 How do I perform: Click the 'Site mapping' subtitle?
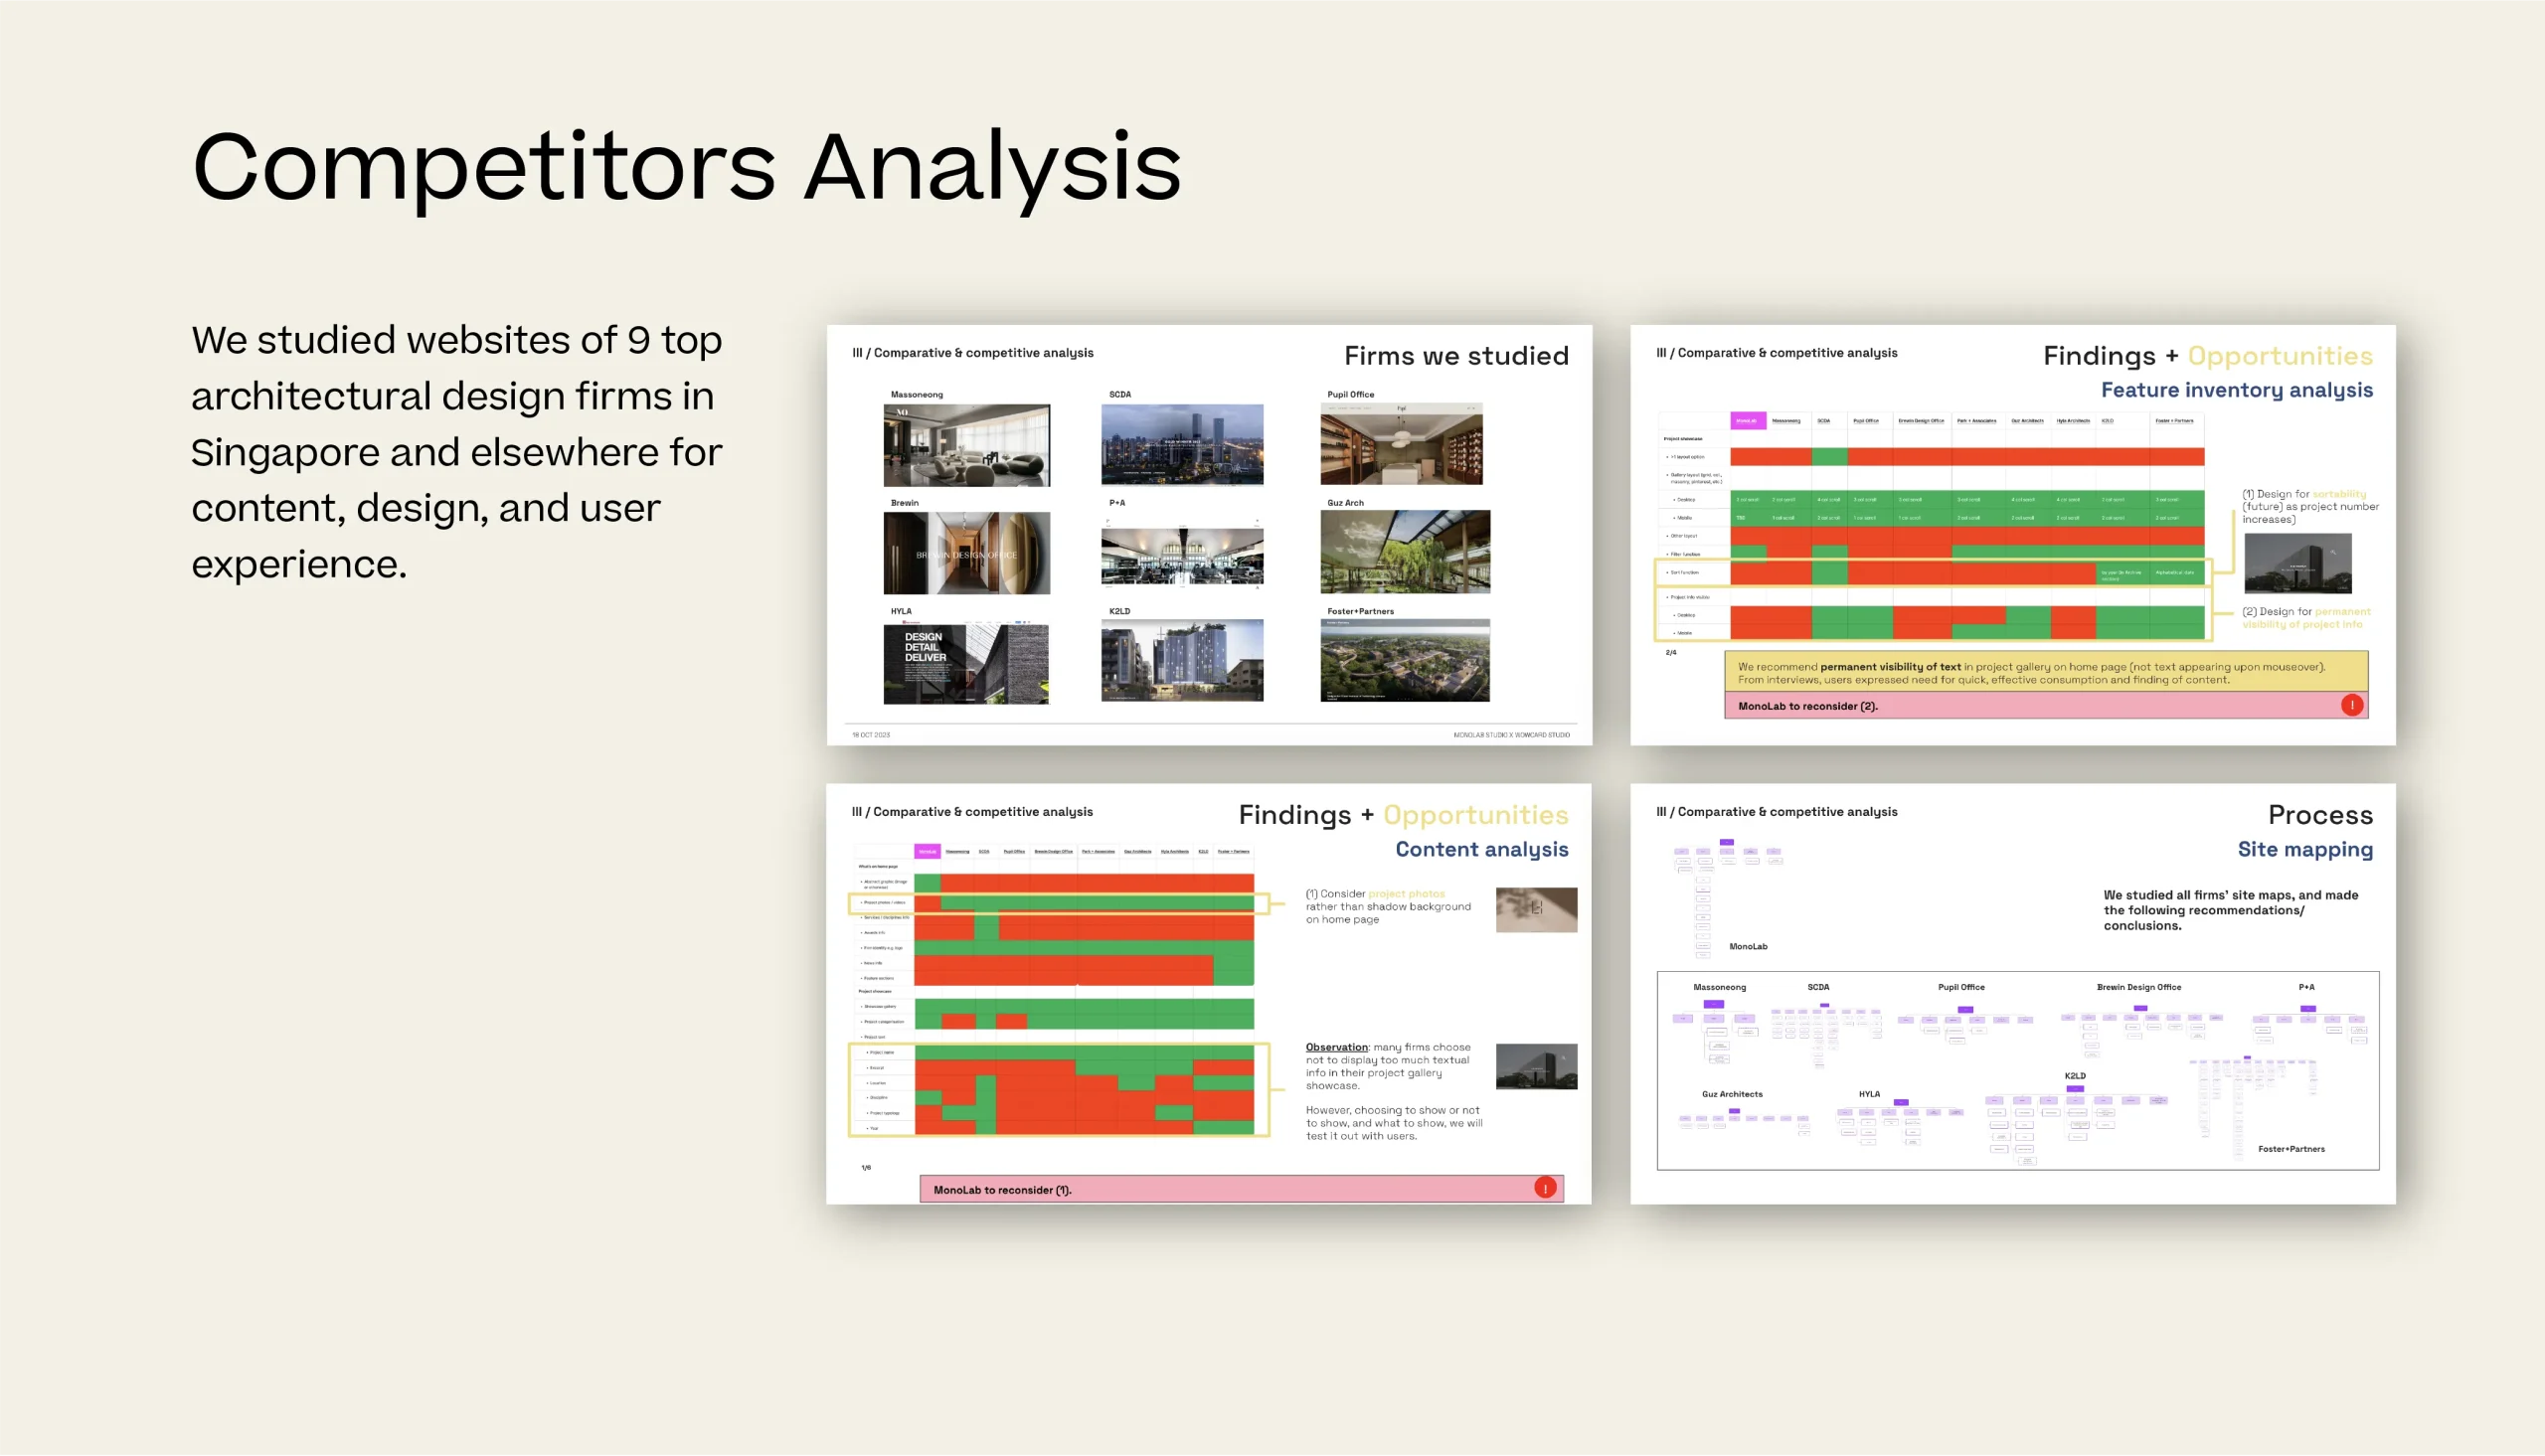[2304, 849]
